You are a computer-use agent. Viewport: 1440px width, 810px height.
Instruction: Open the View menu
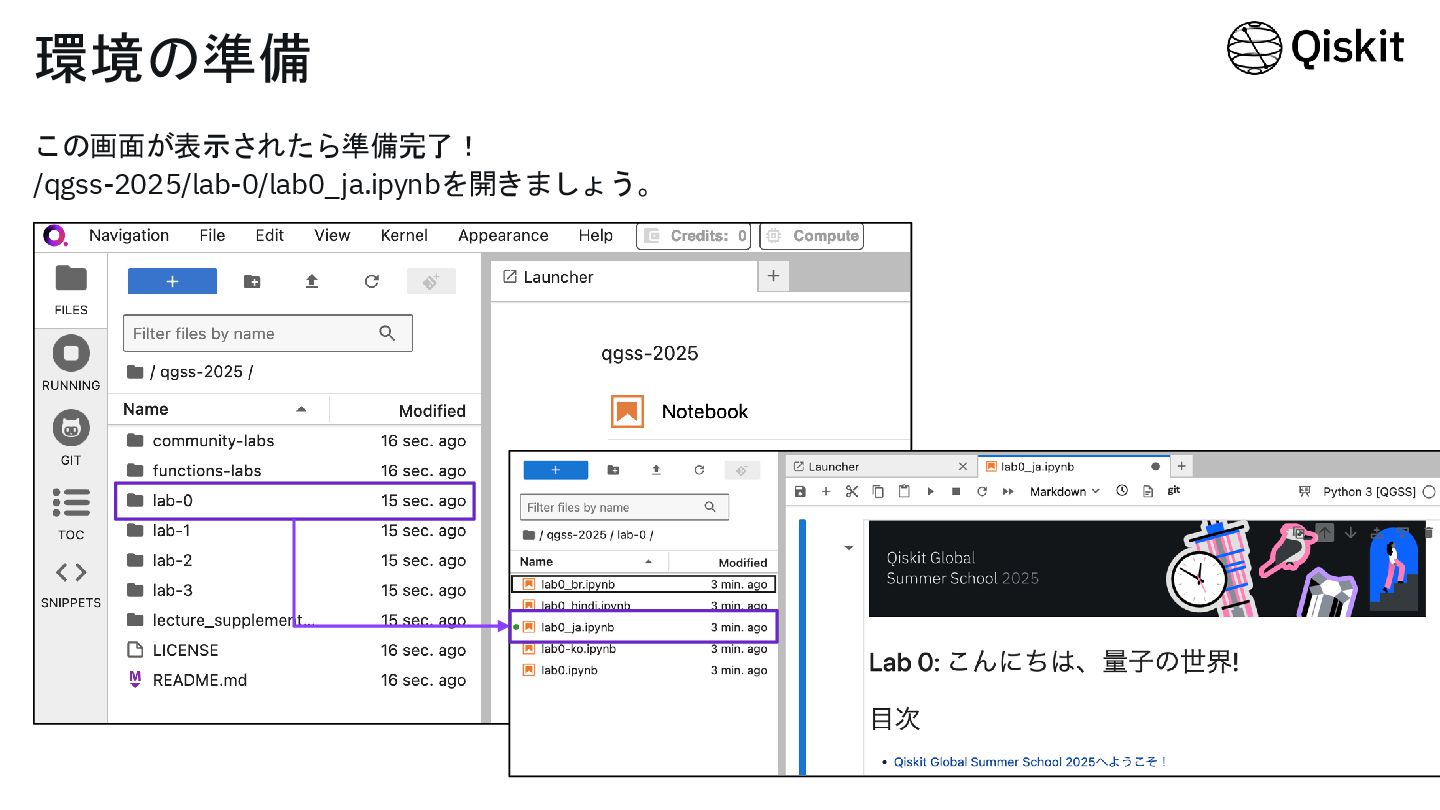click(332, 236)
